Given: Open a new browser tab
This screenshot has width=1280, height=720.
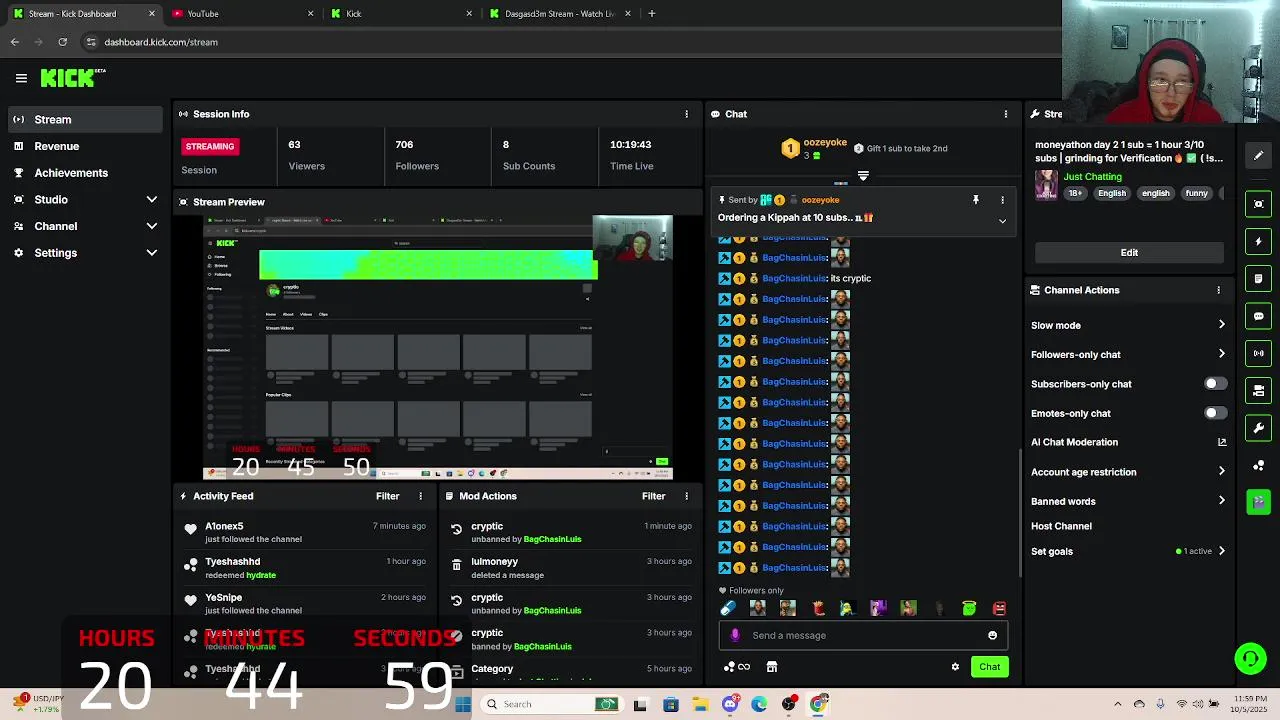Looking at the screenshot, I should pos(652,14).
